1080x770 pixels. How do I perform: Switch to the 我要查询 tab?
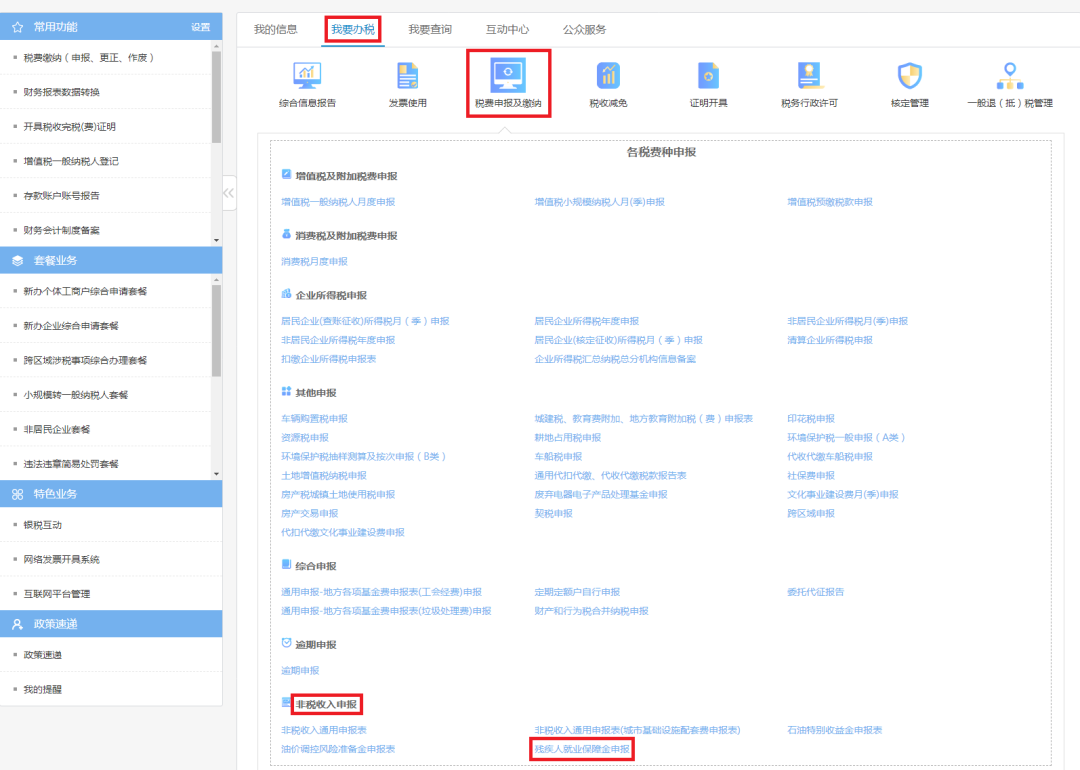click(x=430, y=30)
